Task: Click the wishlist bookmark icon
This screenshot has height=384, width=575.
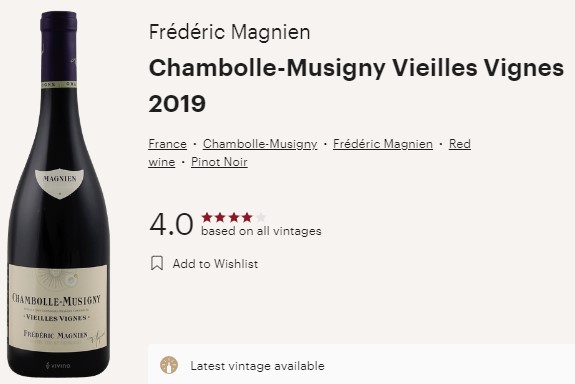Action: [x=157, y=263]
